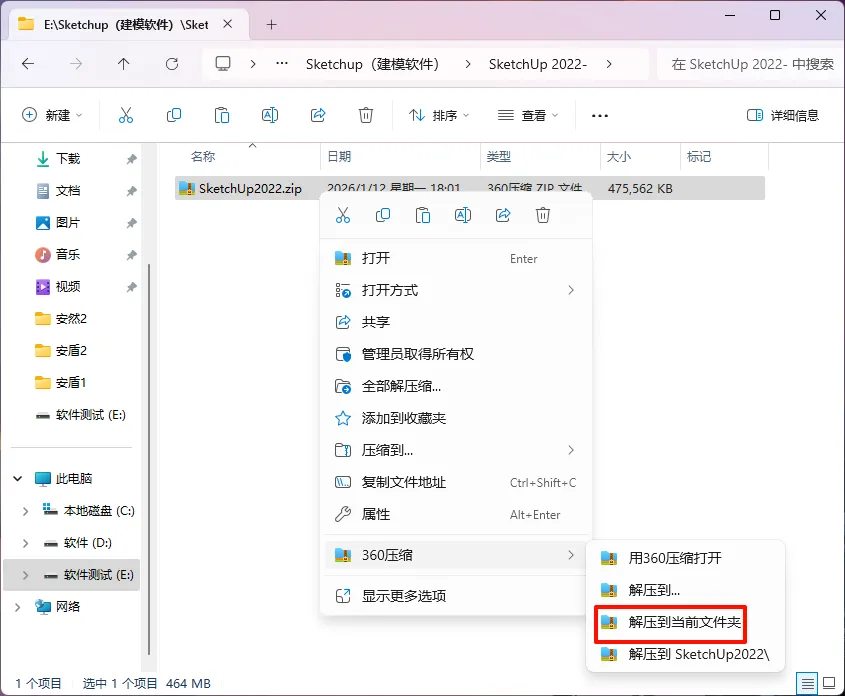
Task: Open the 查看 view dropdown
Action: pos(528,115)
